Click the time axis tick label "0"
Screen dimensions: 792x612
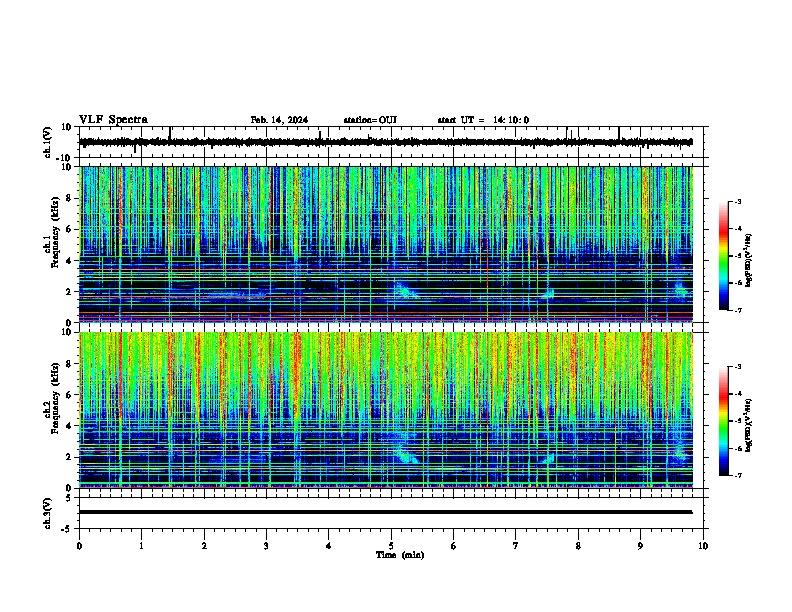[x=79, y=546]
